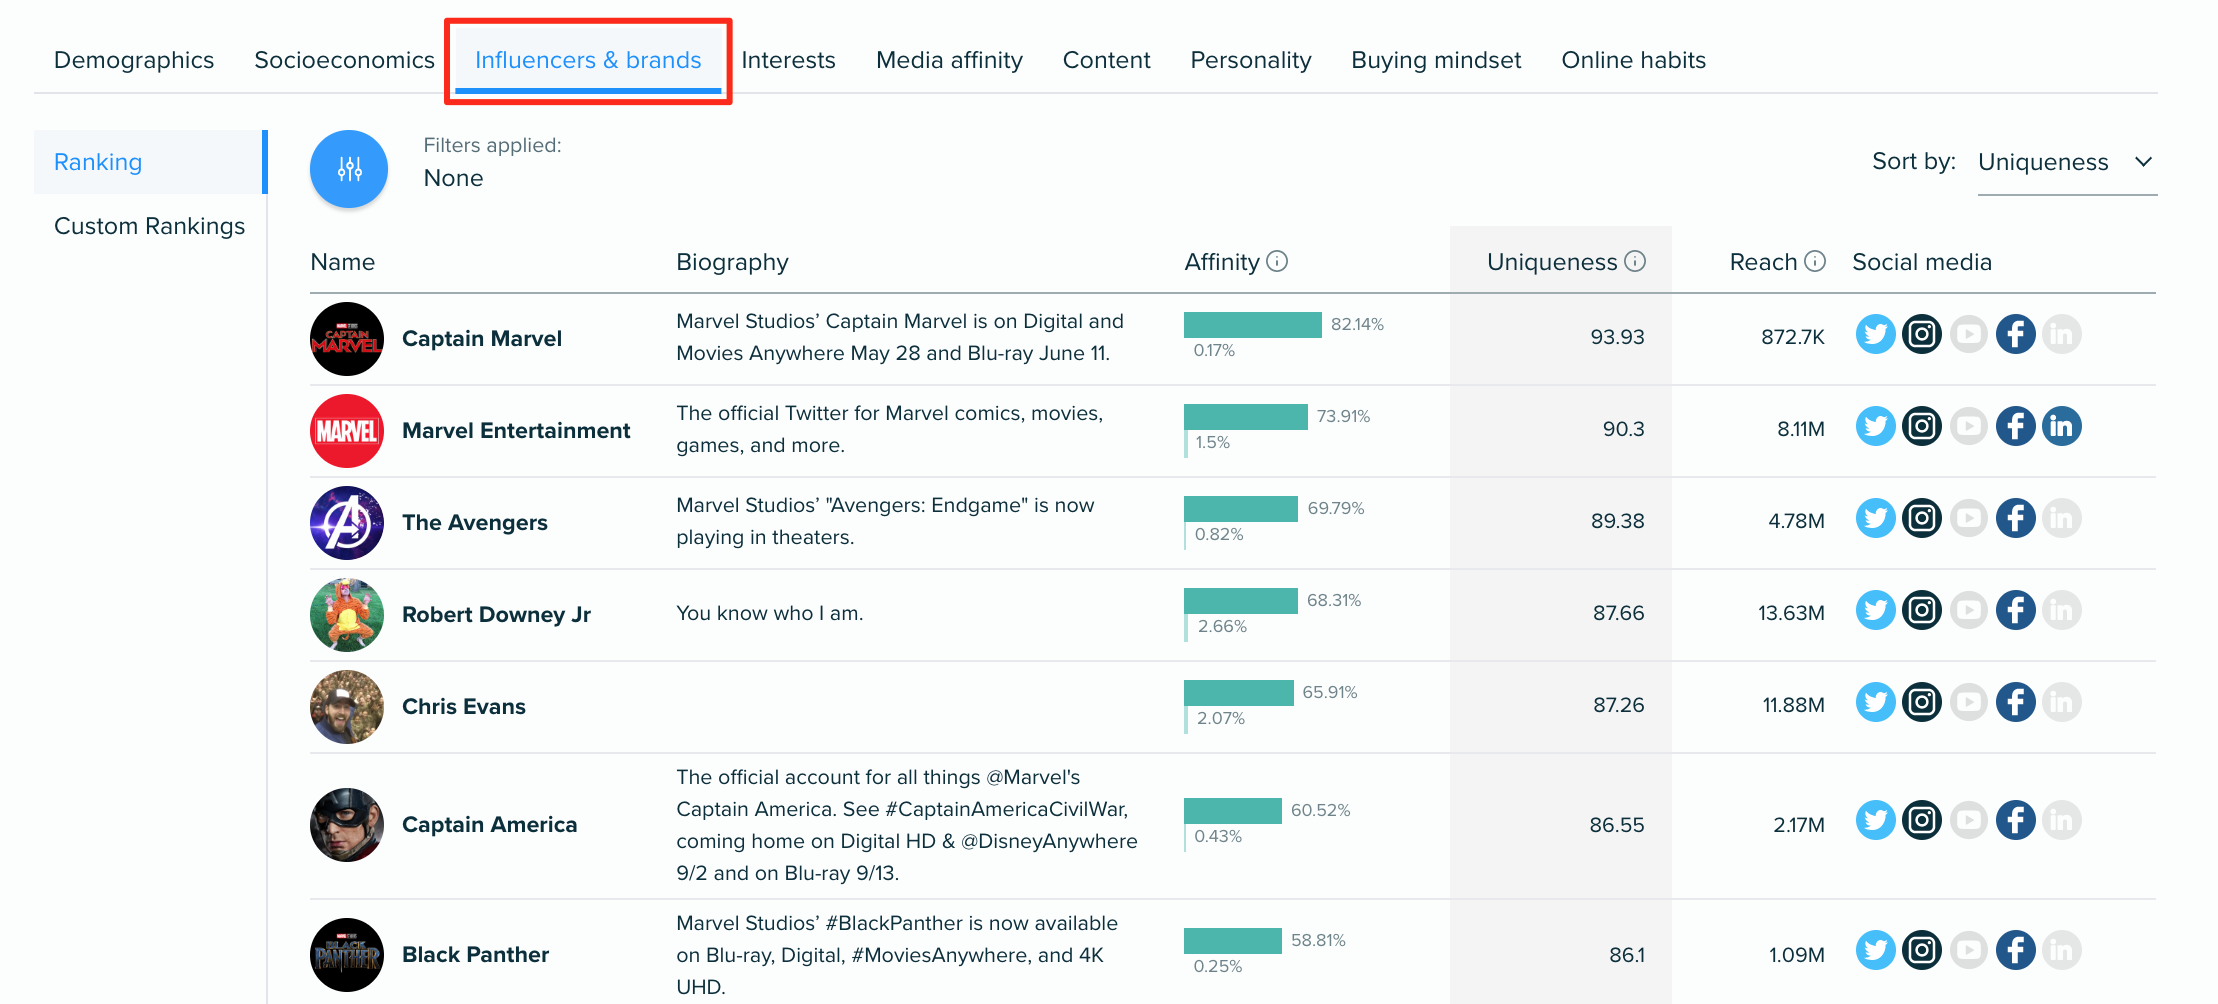The height and width of the screenshot is (1004, 2218).
Task: Open Chris Evans' Facebook icon
Action: pos(2016,702)
